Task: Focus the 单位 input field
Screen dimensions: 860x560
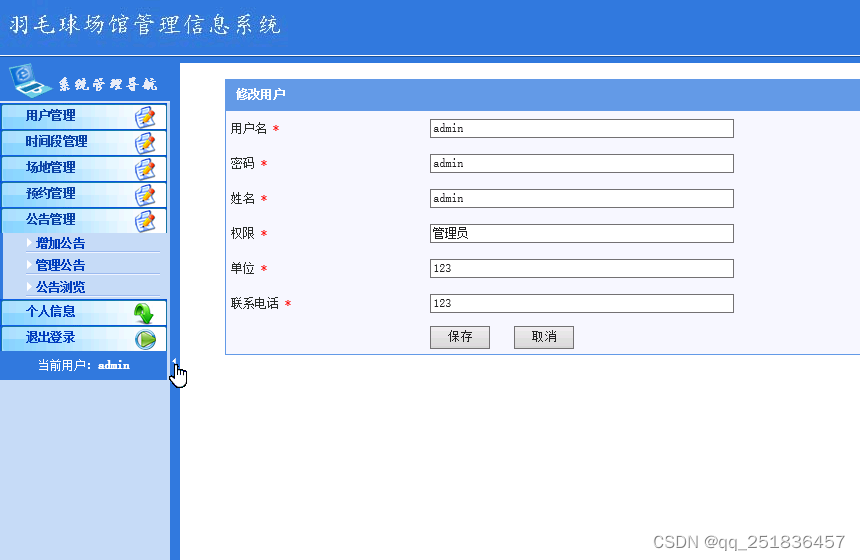Action: click(581, 268)
